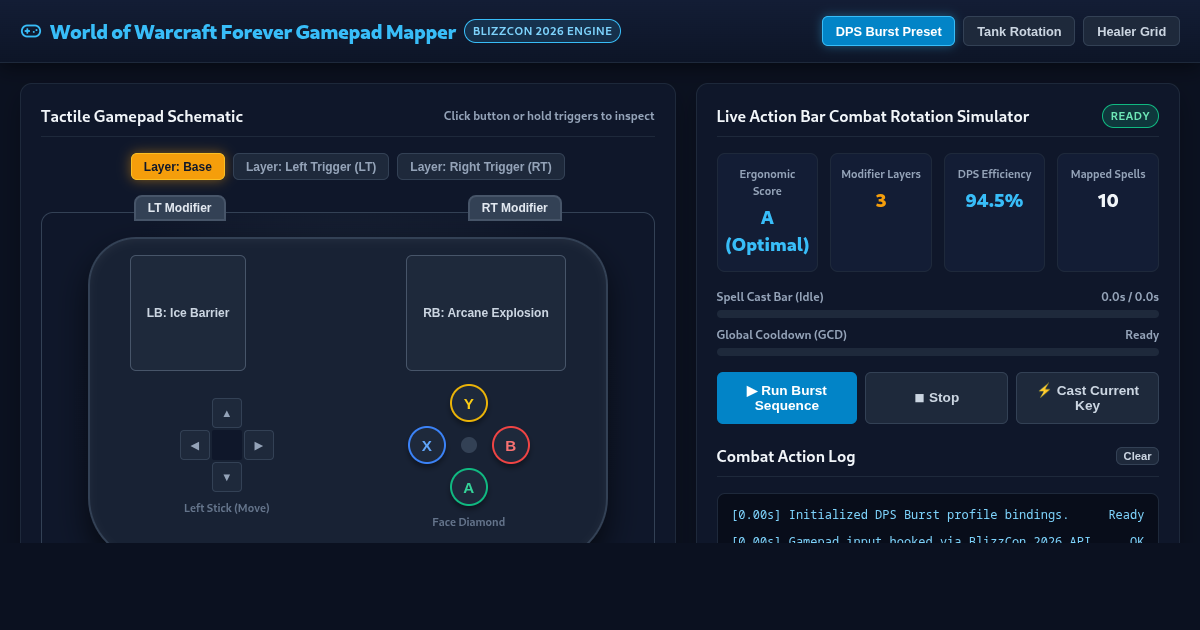Click the Left Stick (Move) label
The image size is (1200, 630).
(x=227, y=508)
